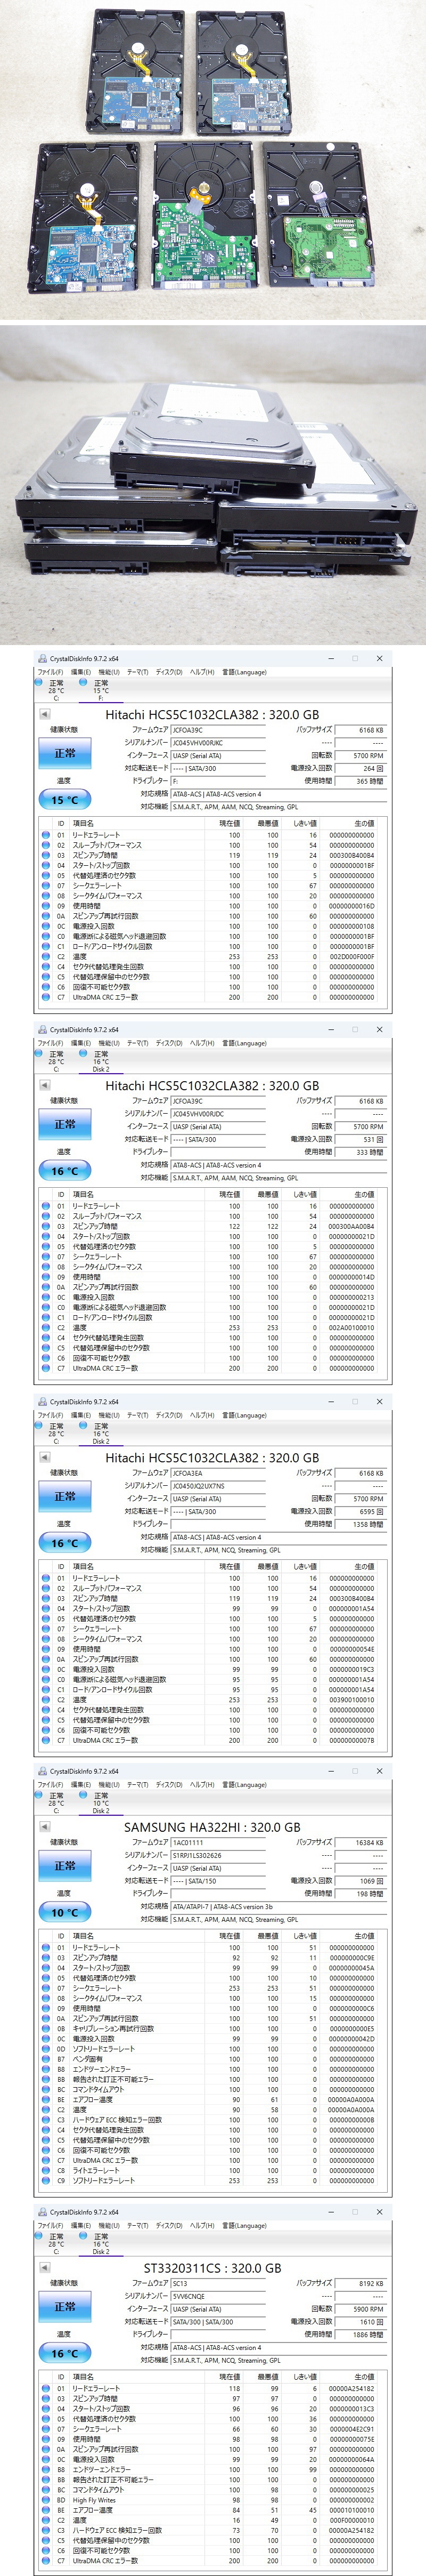Click the status circle for C7 UltraDMA CRC エラー数 in the 15 °C Hitachi window

pos(45,997)
